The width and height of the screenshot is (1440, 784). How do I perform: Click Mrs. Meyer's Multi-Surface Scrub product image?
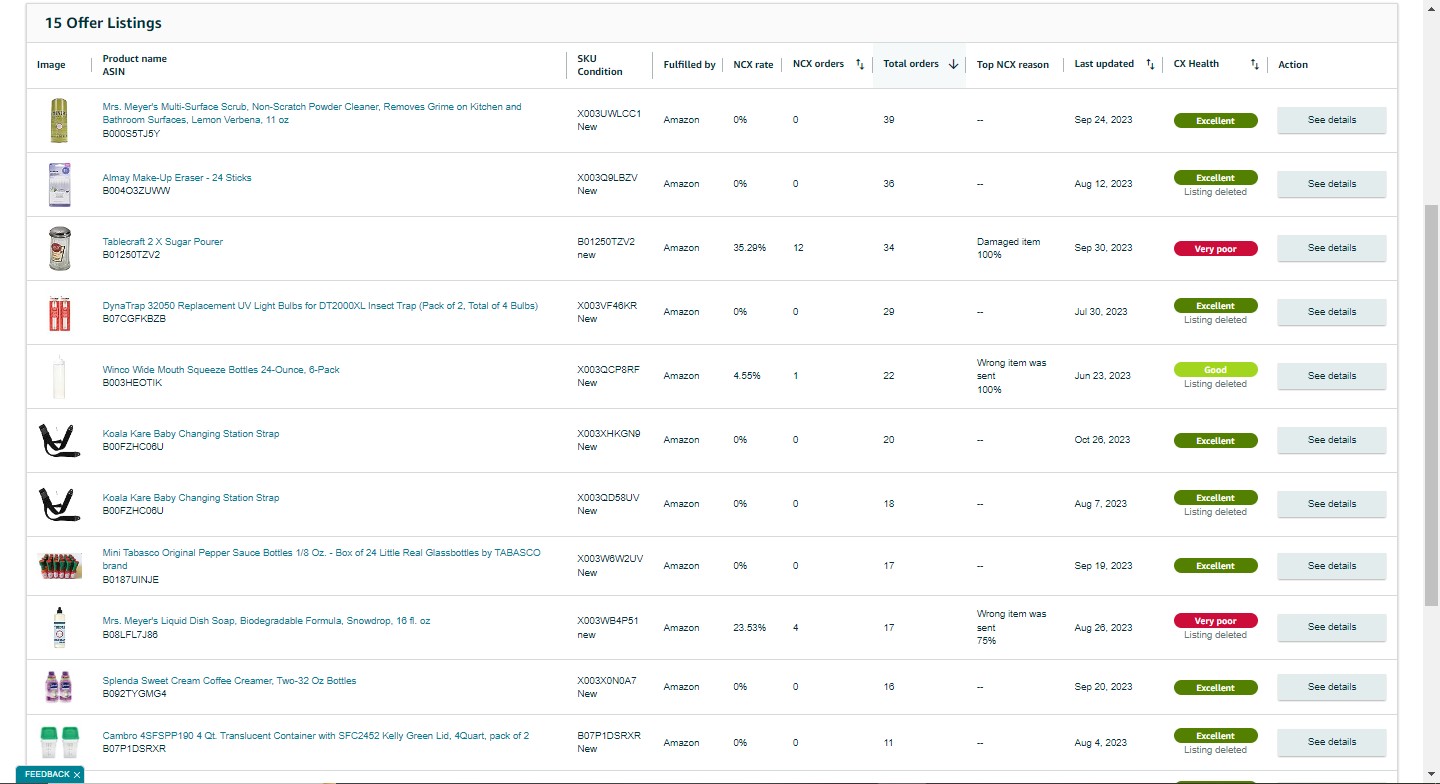point(60,120)
